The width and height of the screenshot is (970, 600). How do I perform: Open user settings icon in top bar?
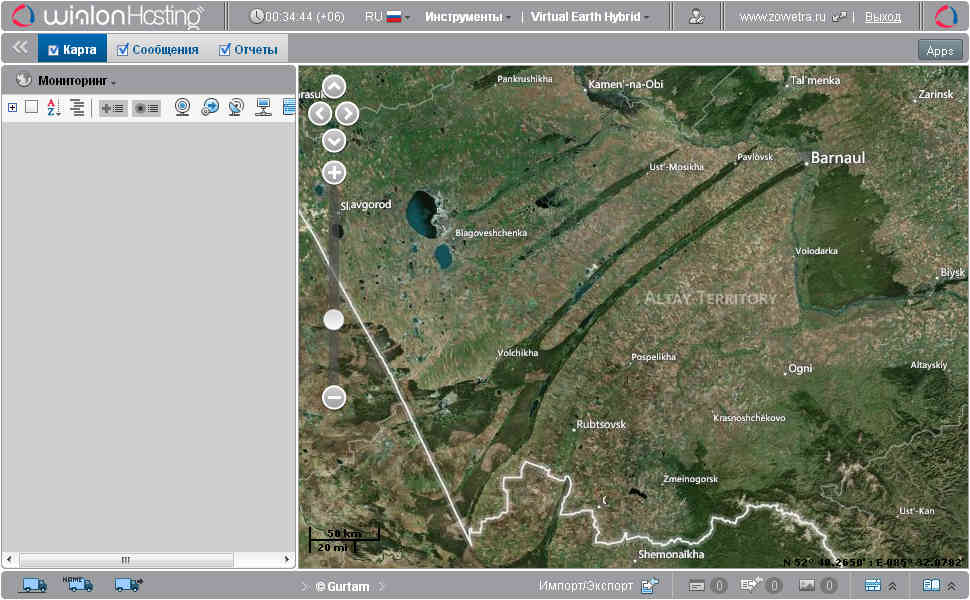696,17
